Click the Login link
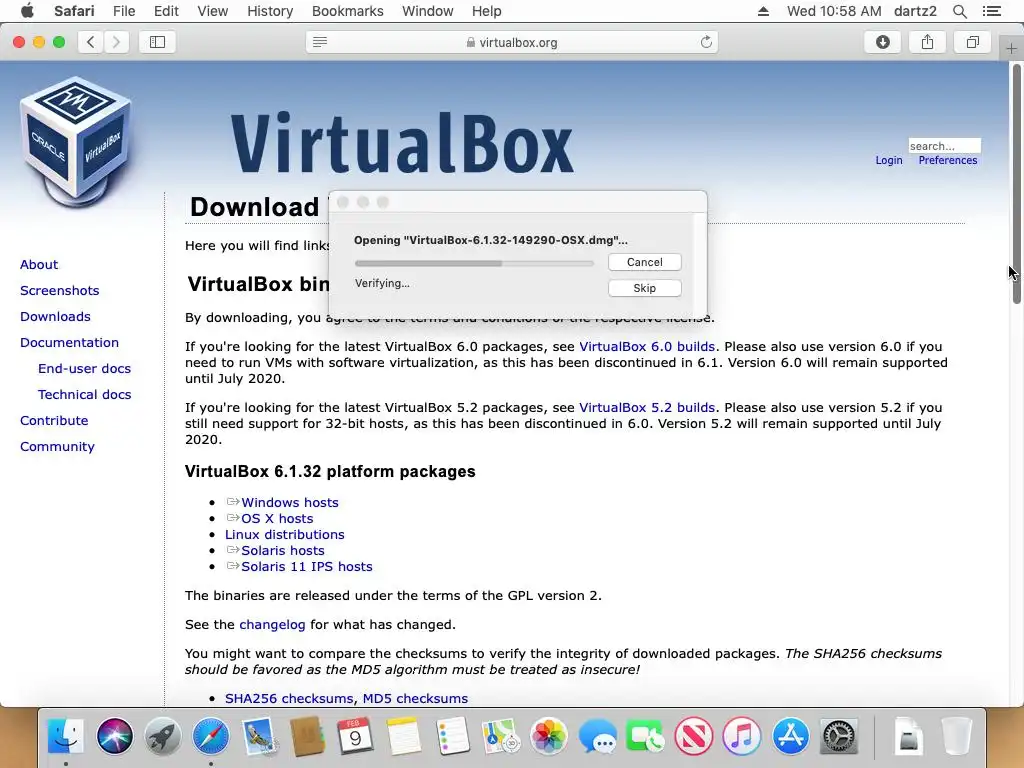The height and width of the screenshot is (768, 1024). click(x=889, y=161)
